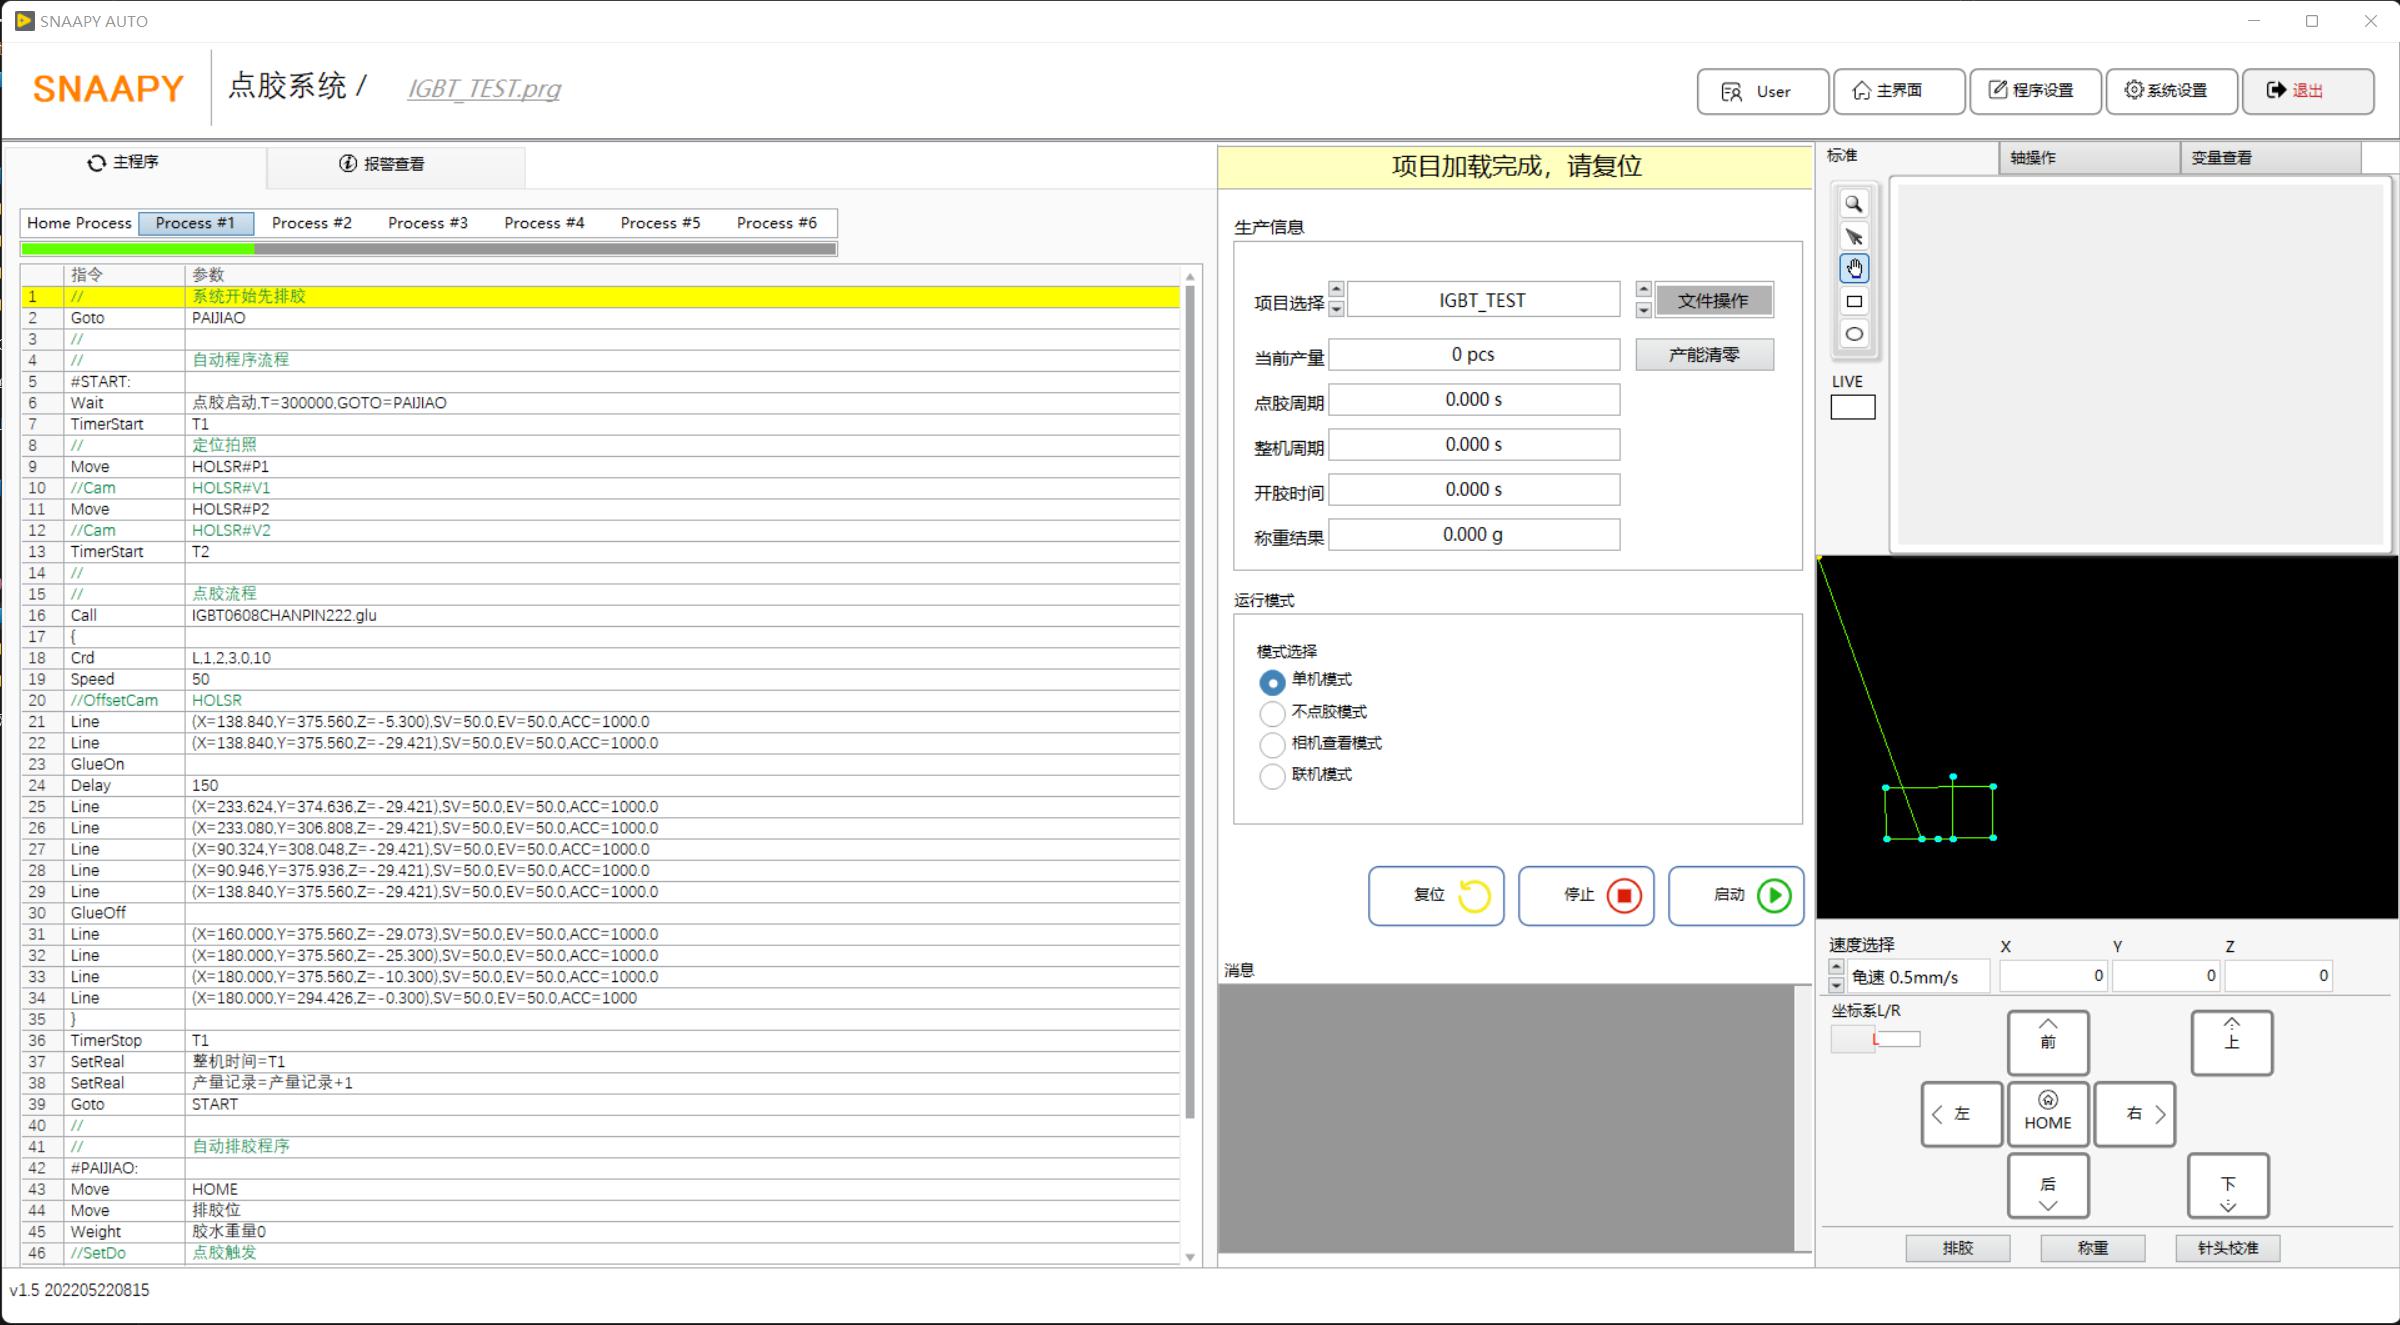Move Z axis up with 上
The image size is (2400, 1325).
coord(2232,1042)
